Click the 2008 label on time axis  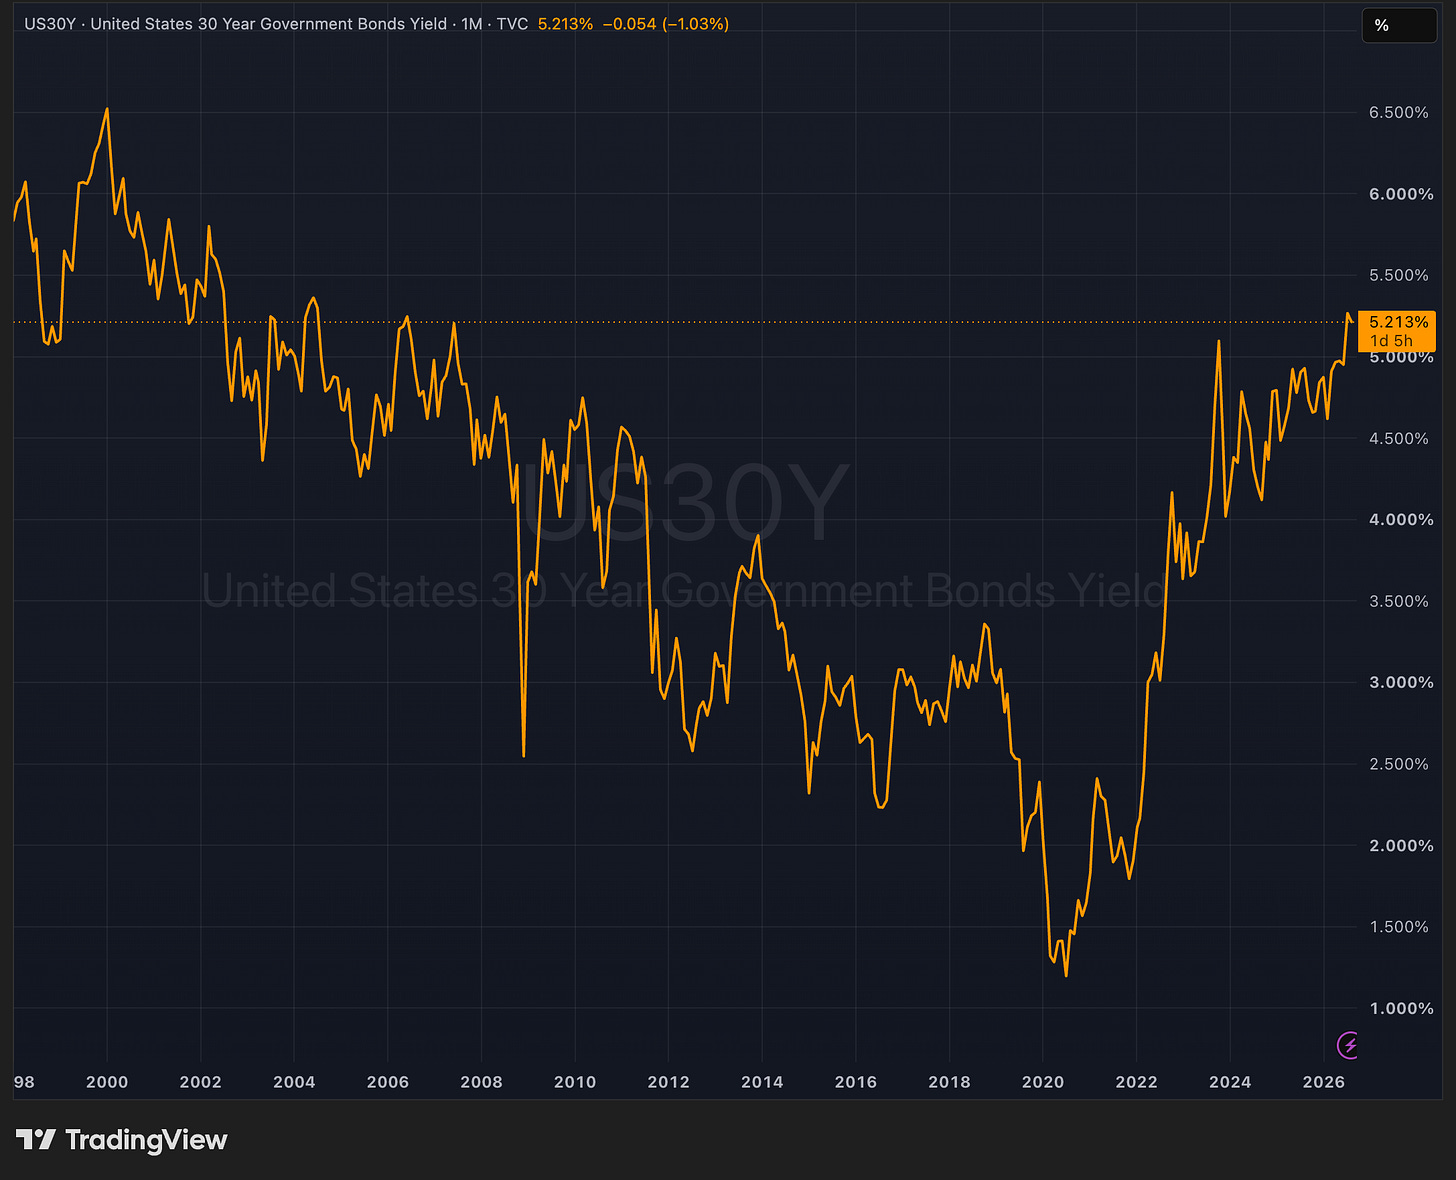coord(481,1082)
